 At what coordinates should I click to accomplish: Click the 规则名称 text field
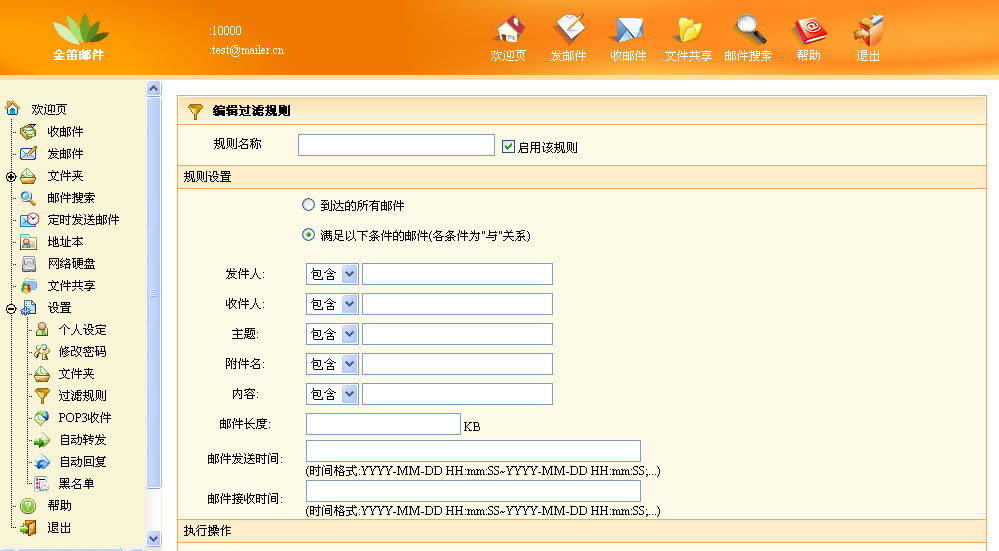pos(396,146)
